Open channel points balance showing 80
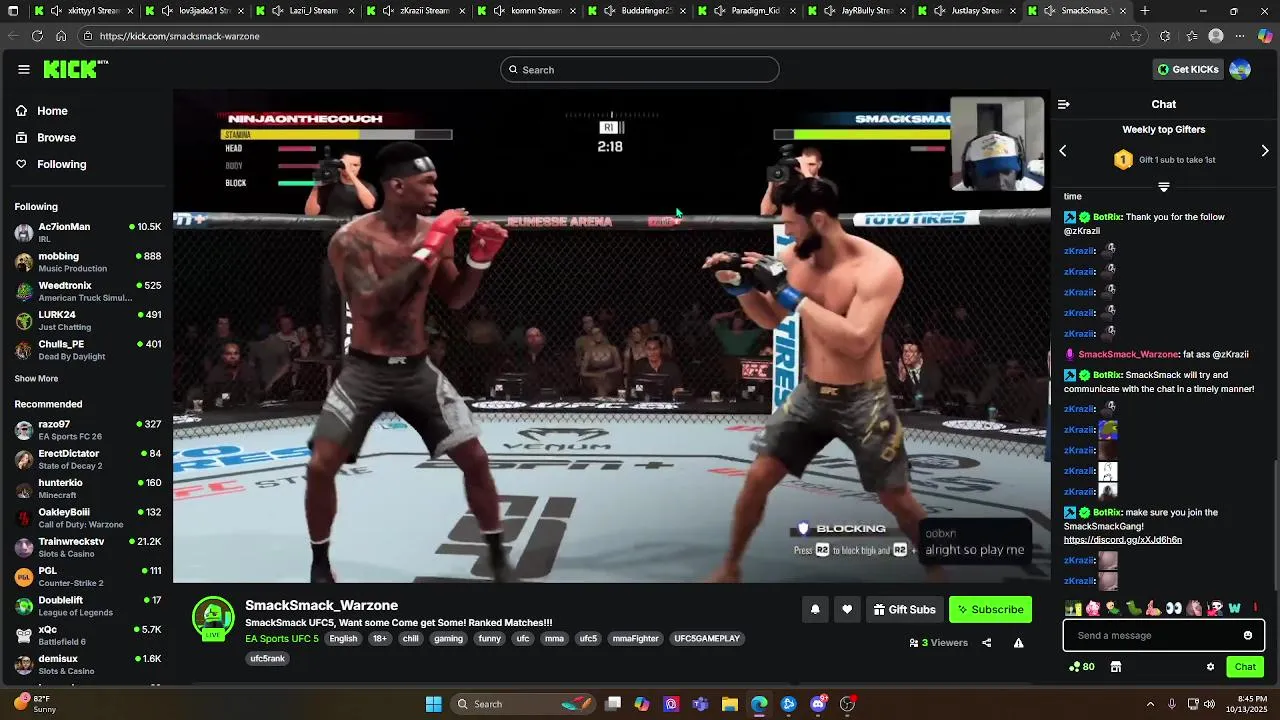The width and height of the screenshot is (1280, 720). tap(1082, 667)
